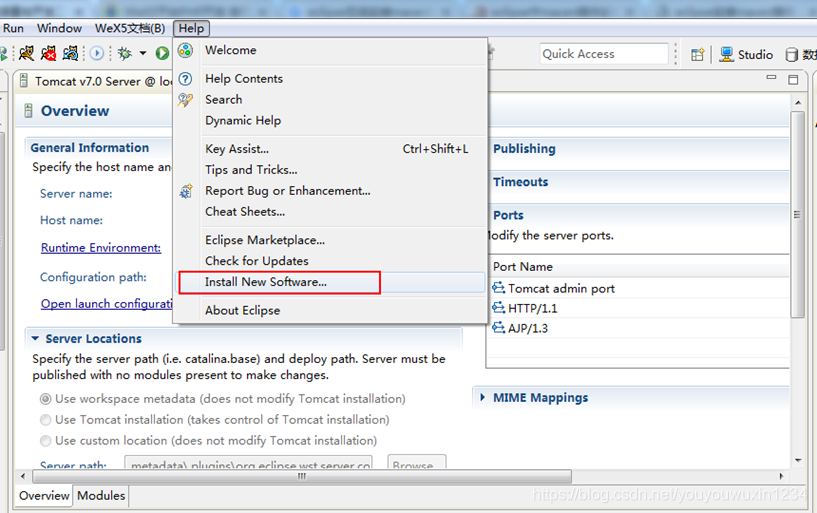Choose Report Bug or Enhancement

pos(288,191)
